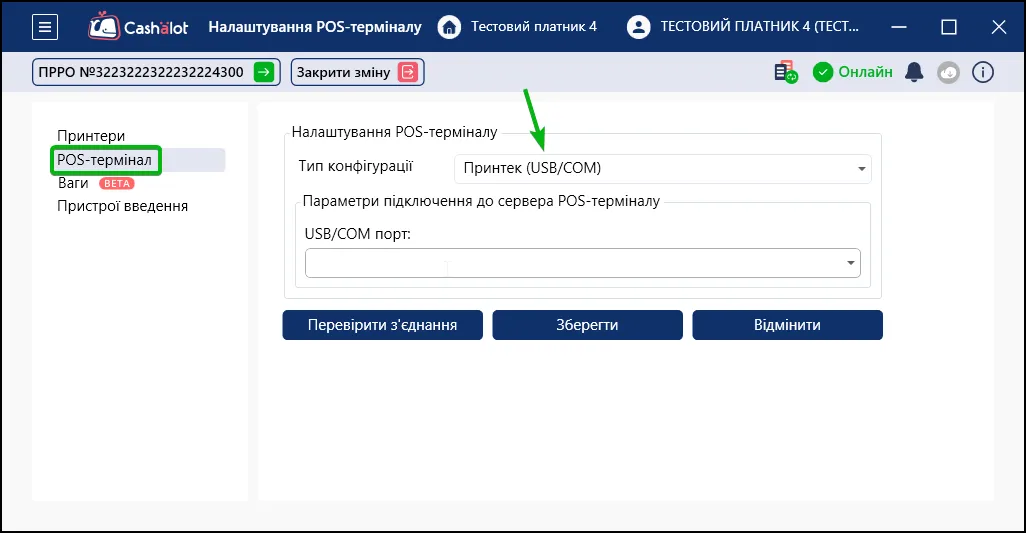Open the USB/COM порт dropdown
This screenshot has height=533, width=1026.
(x=582, y=263)
